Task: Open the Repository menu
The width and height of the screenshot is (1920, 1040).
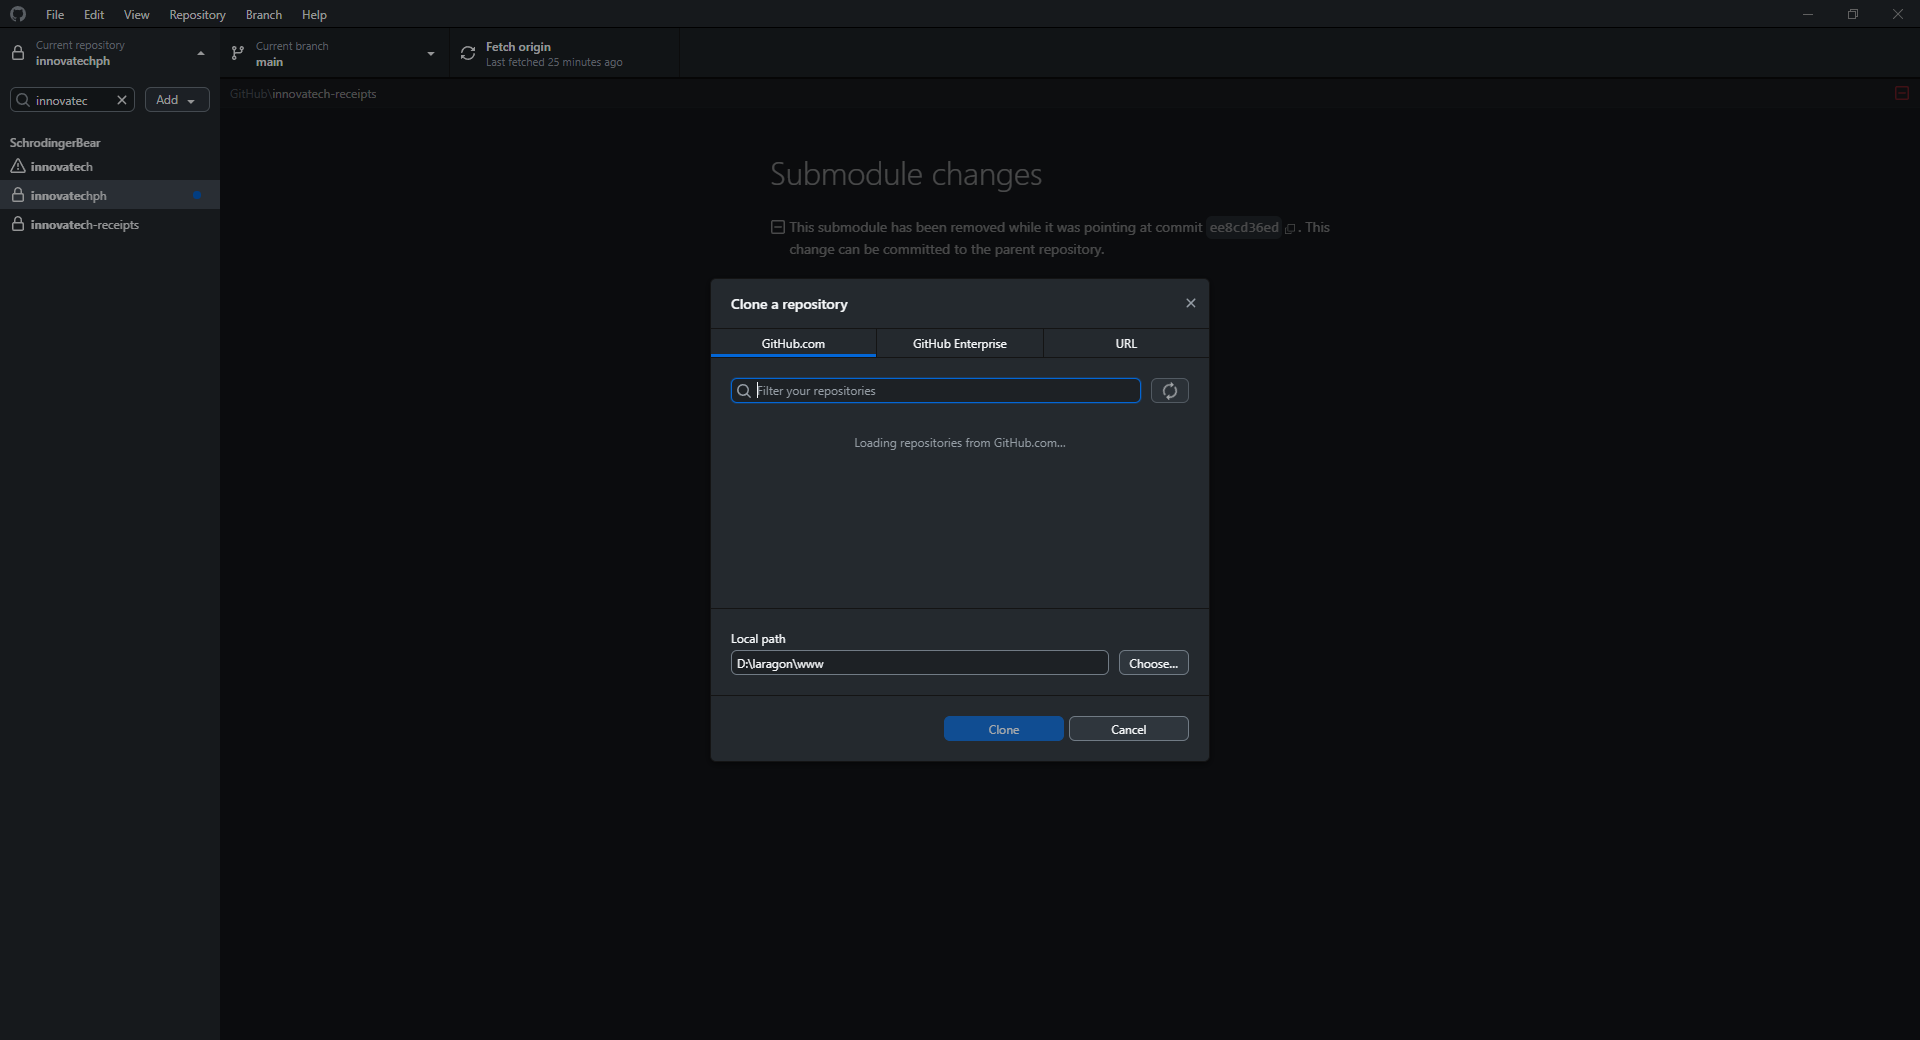Action: (197, 14)
